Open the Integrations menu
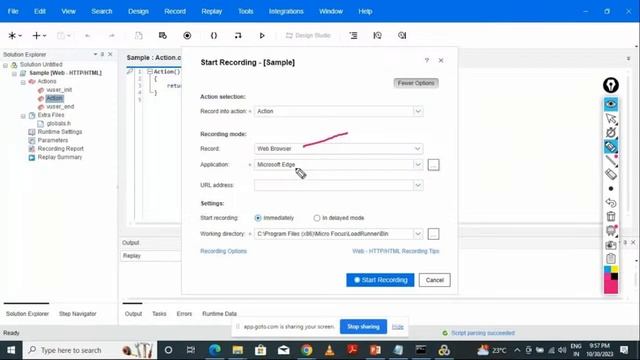Image resolution: width=640 pixels, height=360 pixels. (x=286, y=11)
